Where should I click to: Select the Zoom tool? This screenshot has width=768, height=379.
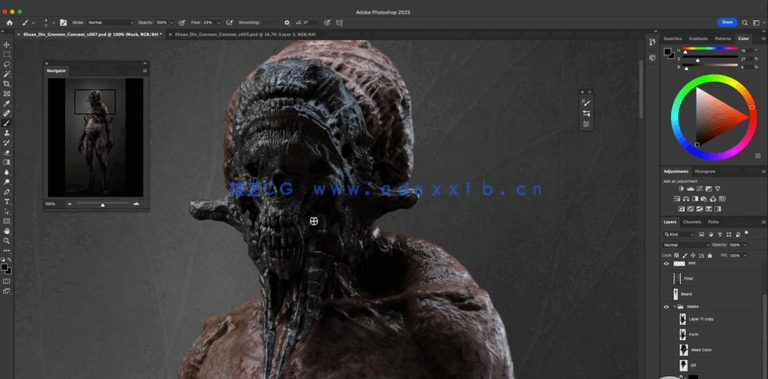point(7,240)
